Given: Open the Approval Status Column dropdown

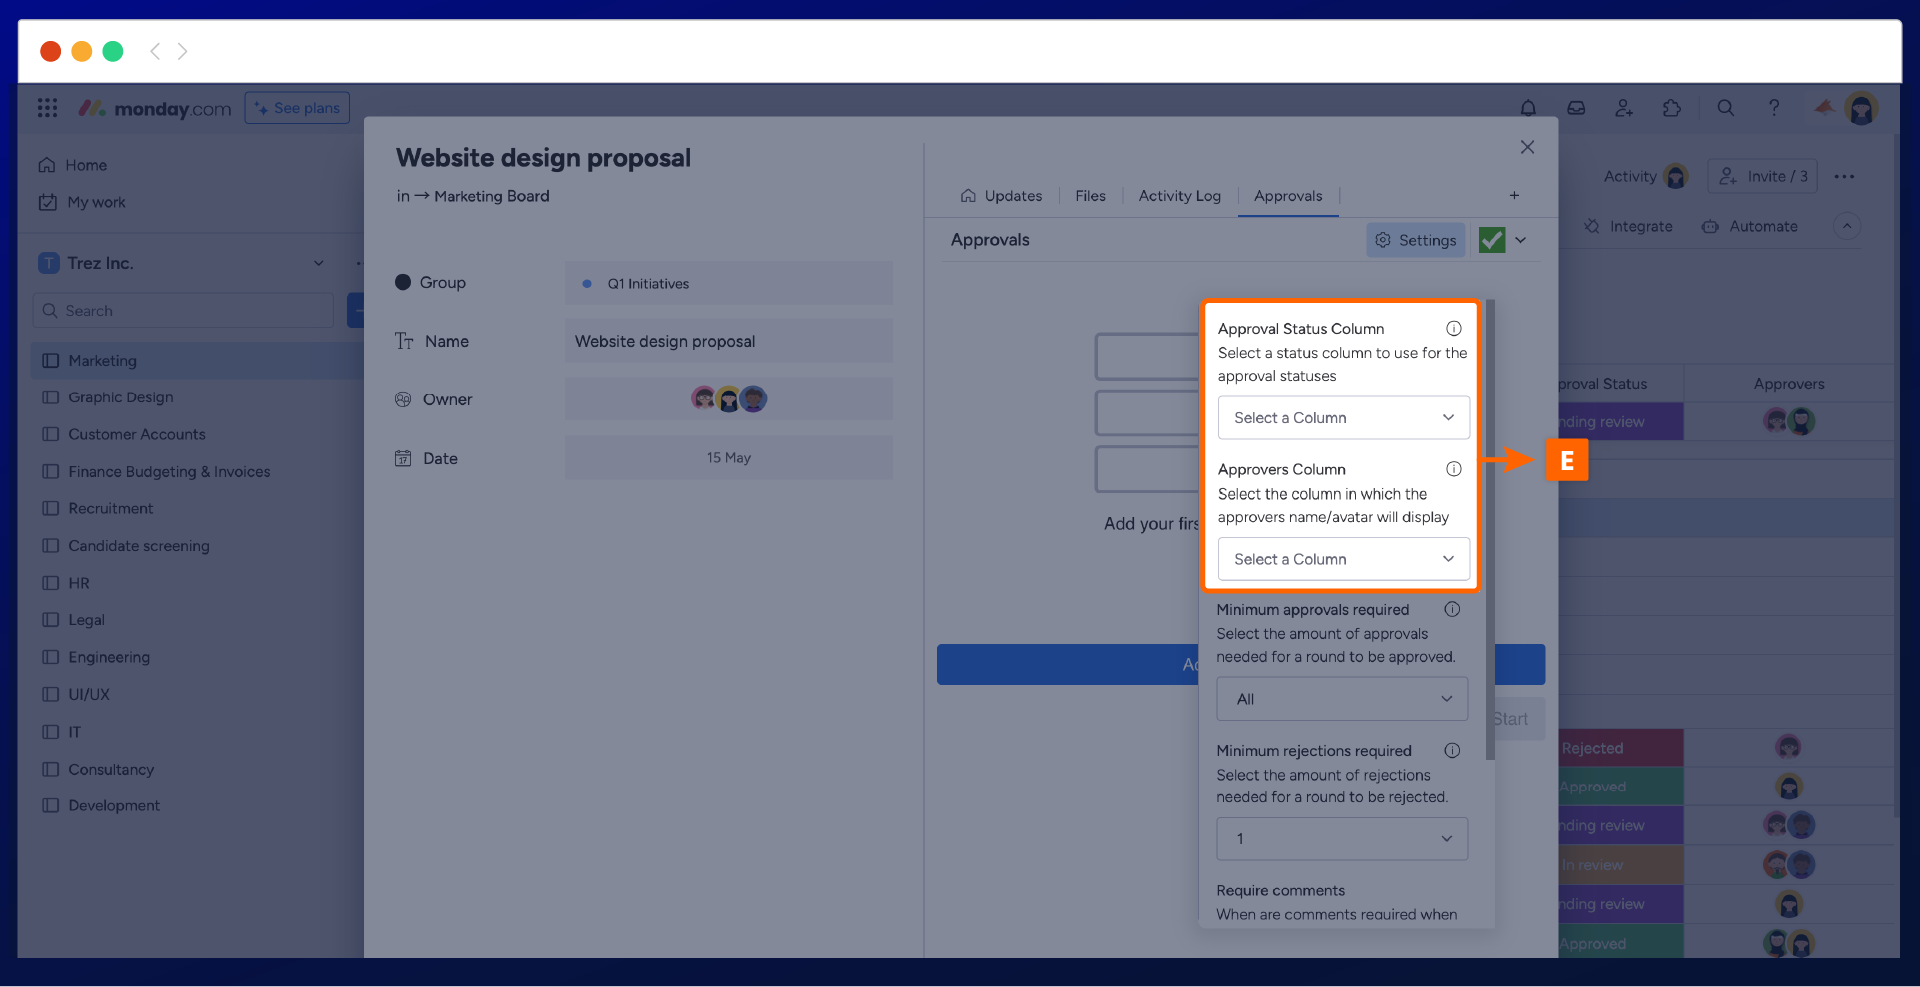Looking at the screenshot, I should pos(1343,418).
